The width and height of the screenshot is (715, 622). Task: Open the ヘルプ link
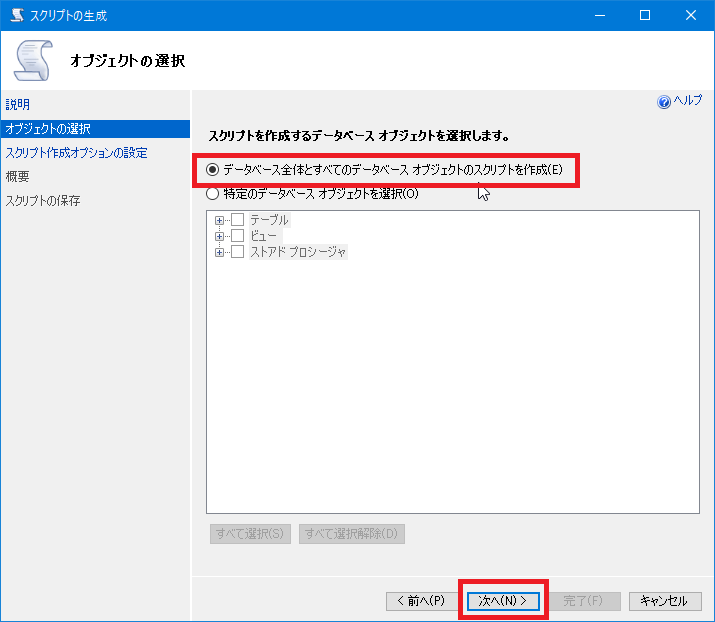pyautogui.click(x=687, y=102)
